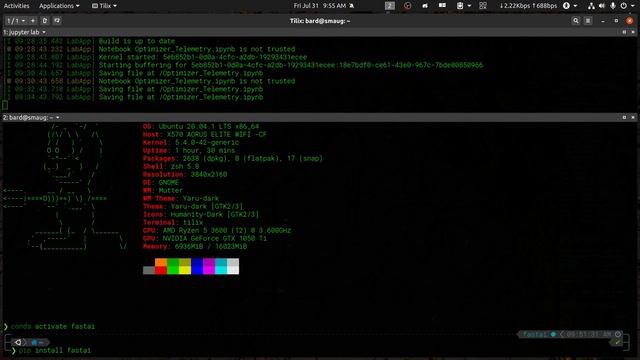Click the 'Shell: zsh 5.8' line
The image size is (640, 360).
point(171,167)
